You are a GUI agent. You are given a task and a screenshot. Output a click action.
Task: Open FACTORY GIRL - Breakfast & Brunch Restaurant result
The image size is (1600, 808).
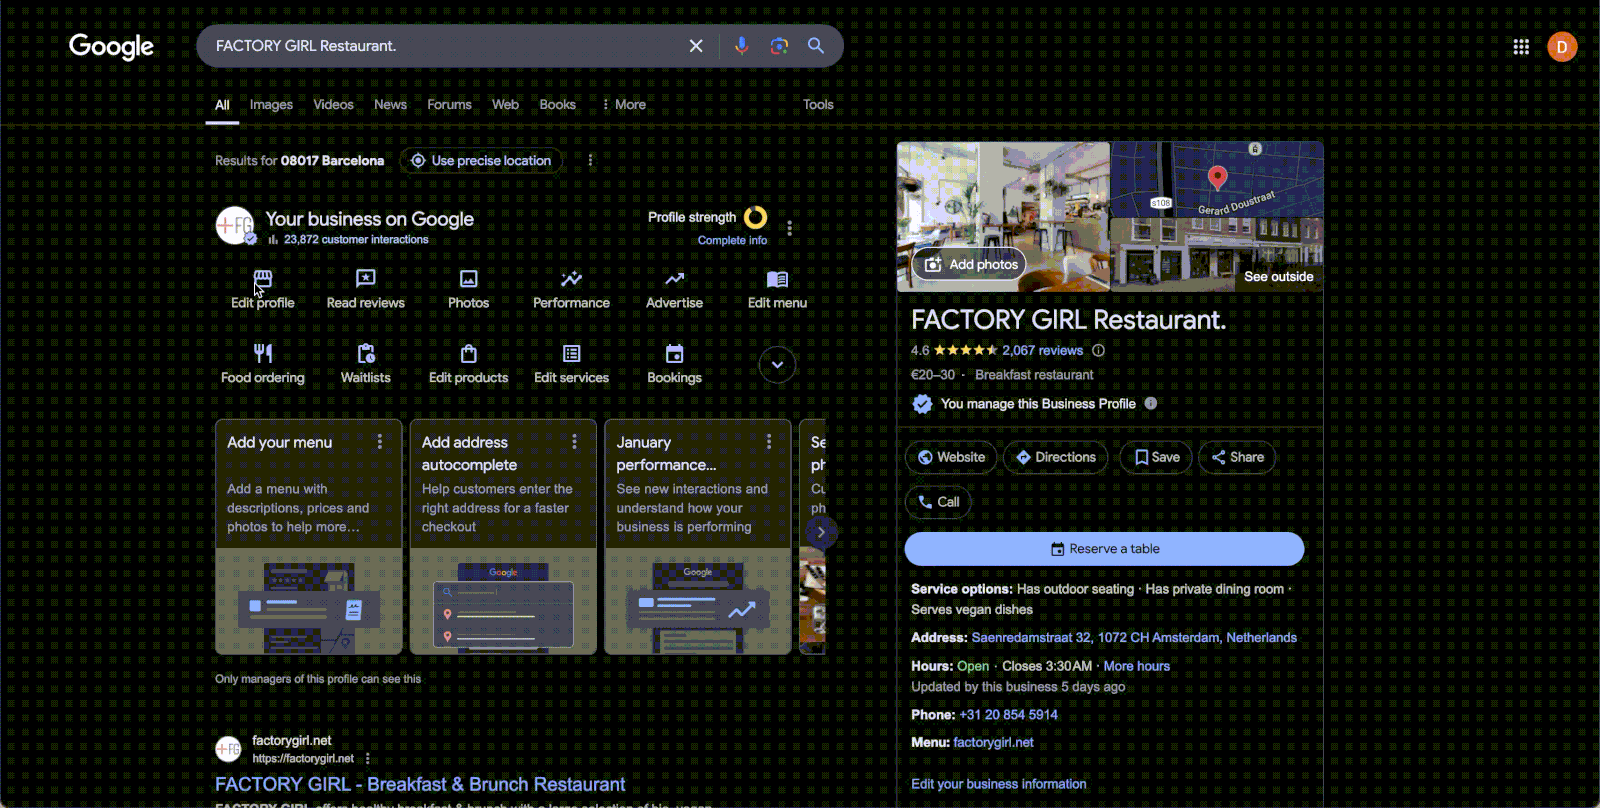(x=420, y=784)
